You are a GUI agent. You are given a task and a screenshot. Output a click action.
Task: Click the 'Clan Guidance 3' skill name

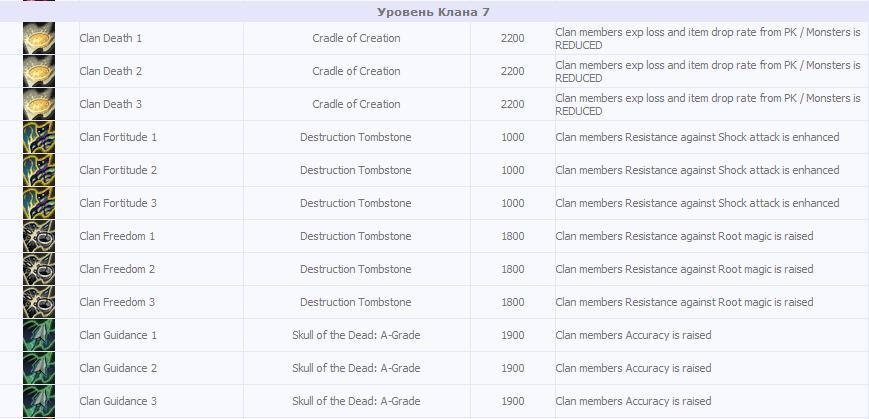[x=118, y=401]
